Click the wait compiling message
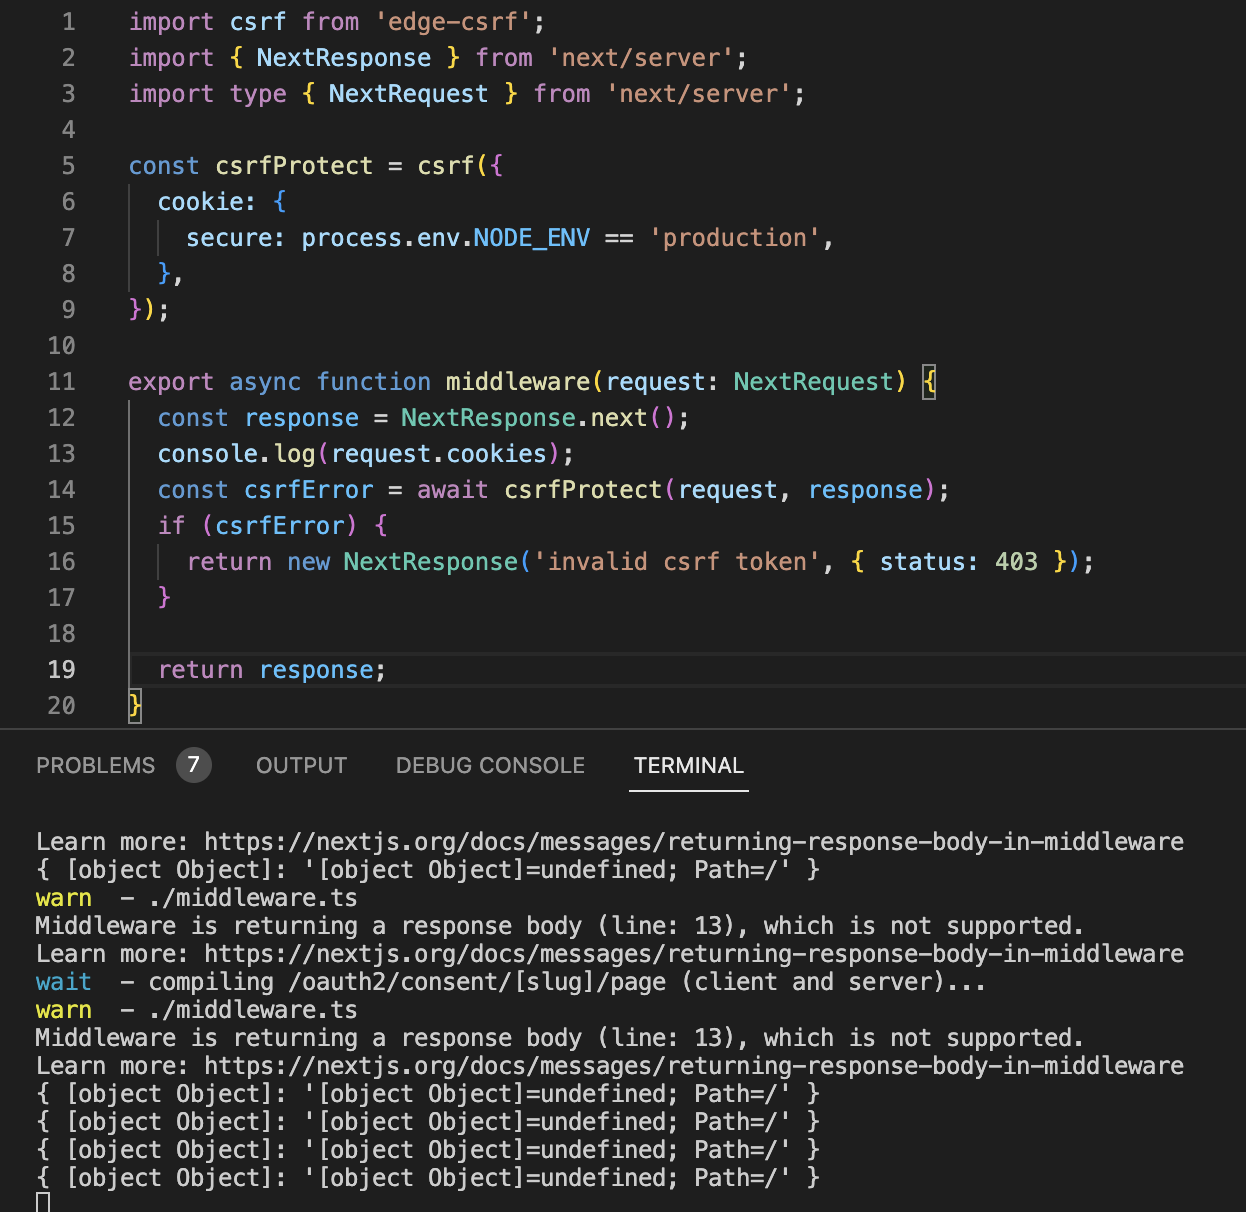This screenshot has height=1212, width=1246. [63, 981]
